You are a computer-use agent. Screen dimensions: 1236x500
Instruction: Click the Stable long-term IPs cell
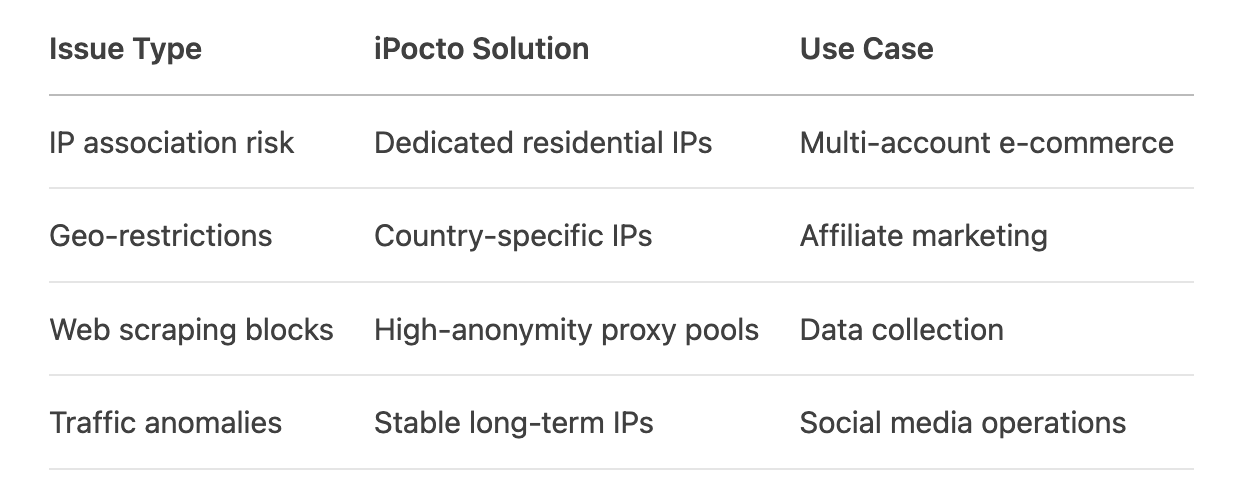coord(513,423)
